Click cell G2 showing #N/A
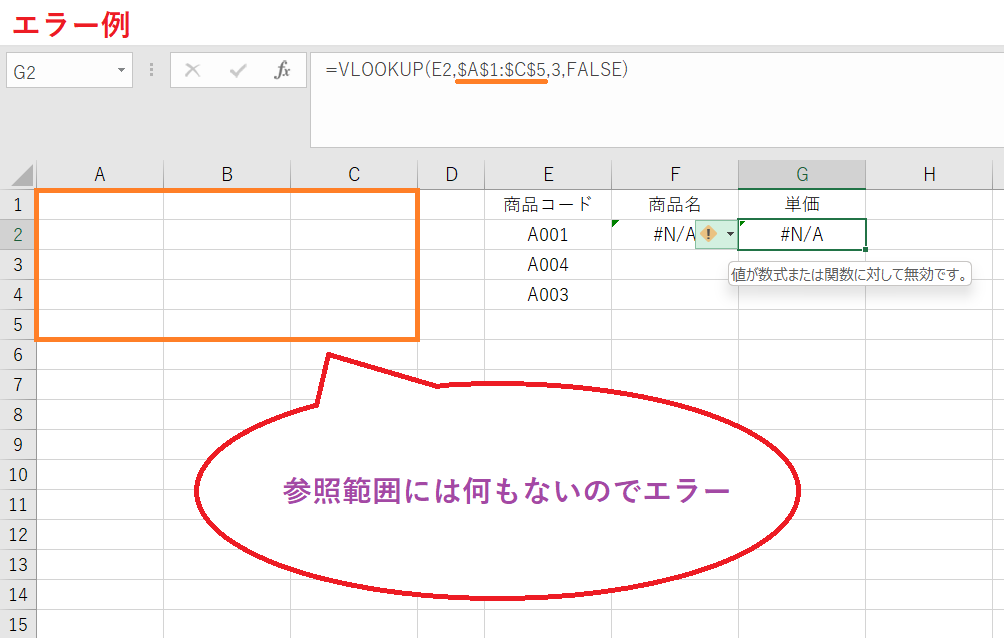This screenshot has width=1004, height=638. pos(802,235)
